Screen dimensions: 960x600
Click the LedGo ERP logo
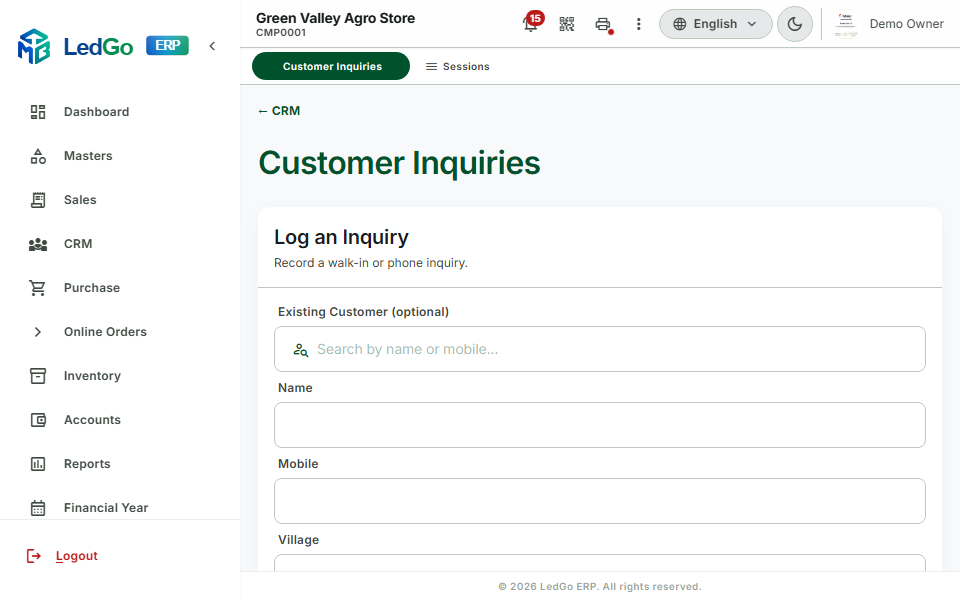click(x=103, y=46)
